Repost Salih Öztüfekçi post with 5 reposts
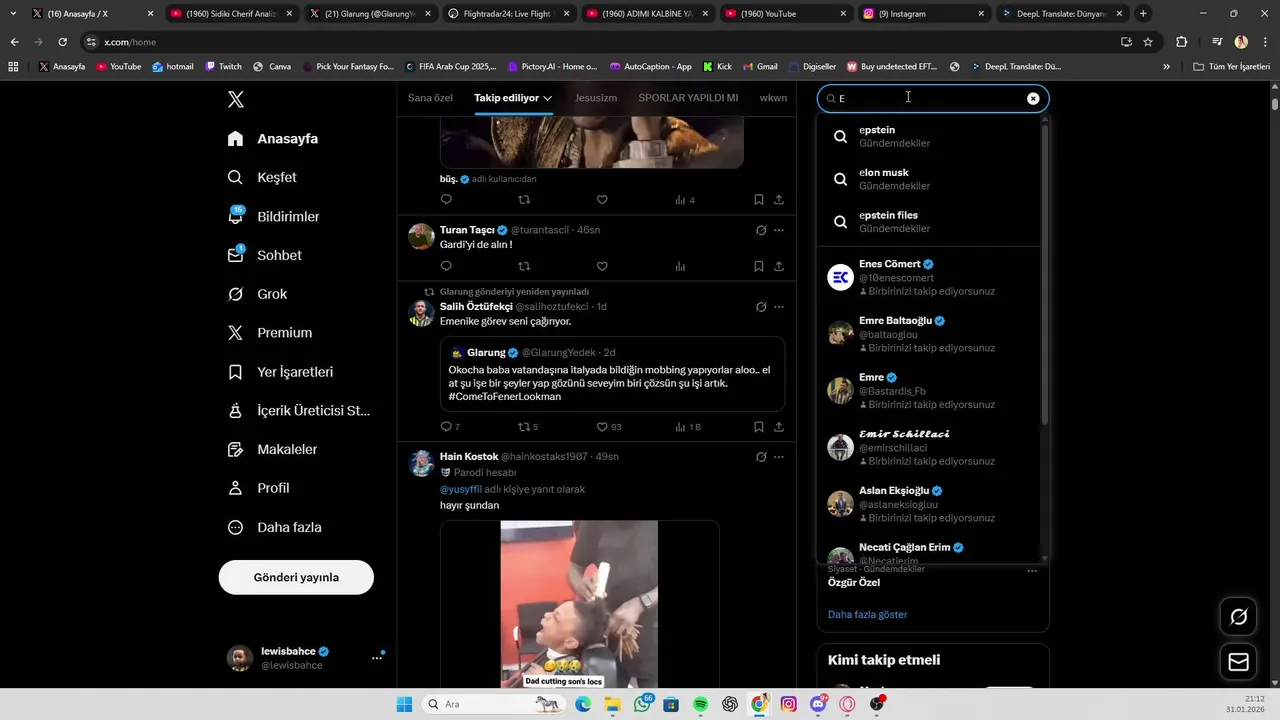The image size is (1280, 720). pos(528,427)
